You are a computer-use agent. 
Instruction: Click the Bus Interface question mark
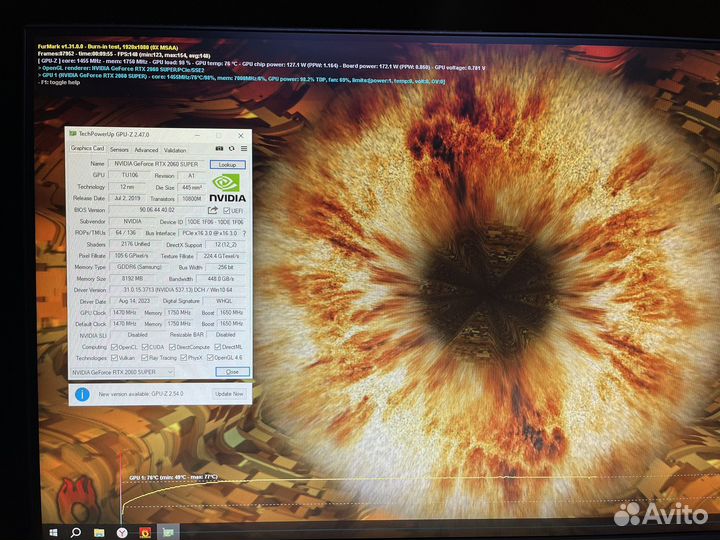[244, 233]
